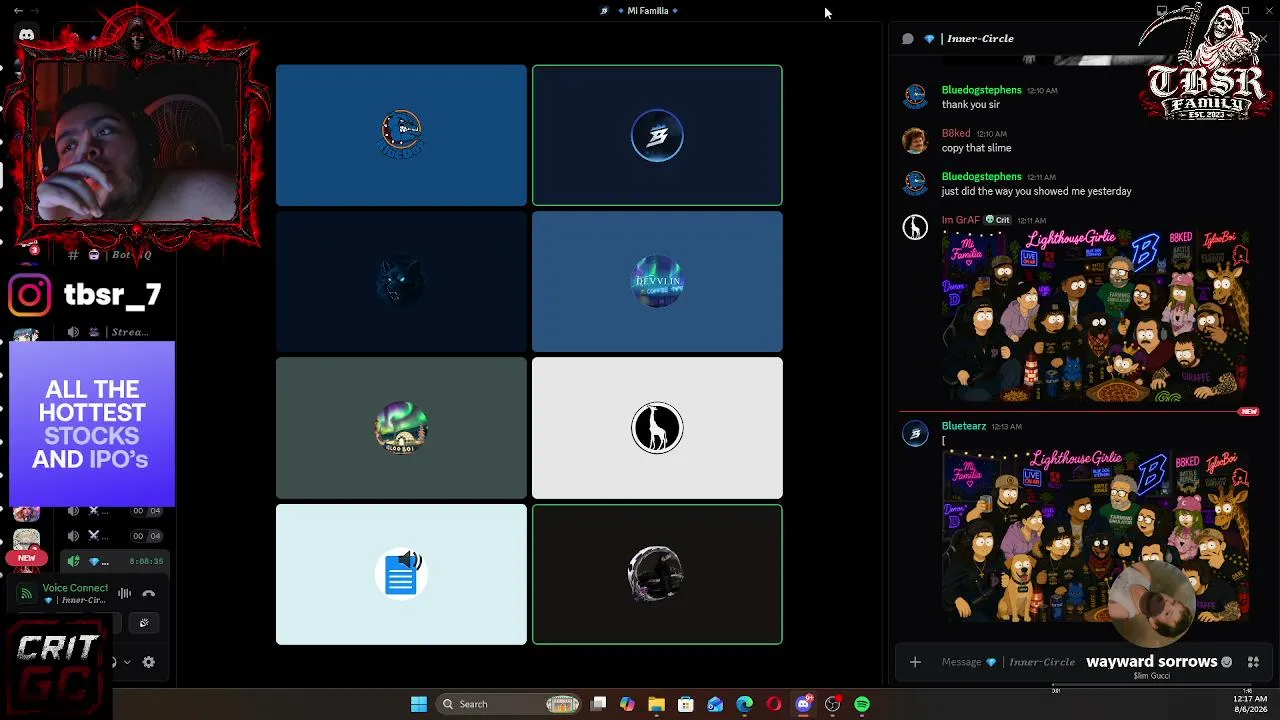Screen dimensions: 1280x720
Task: Click the Crit tag beside Im GrAF
Action: [998, 220]
